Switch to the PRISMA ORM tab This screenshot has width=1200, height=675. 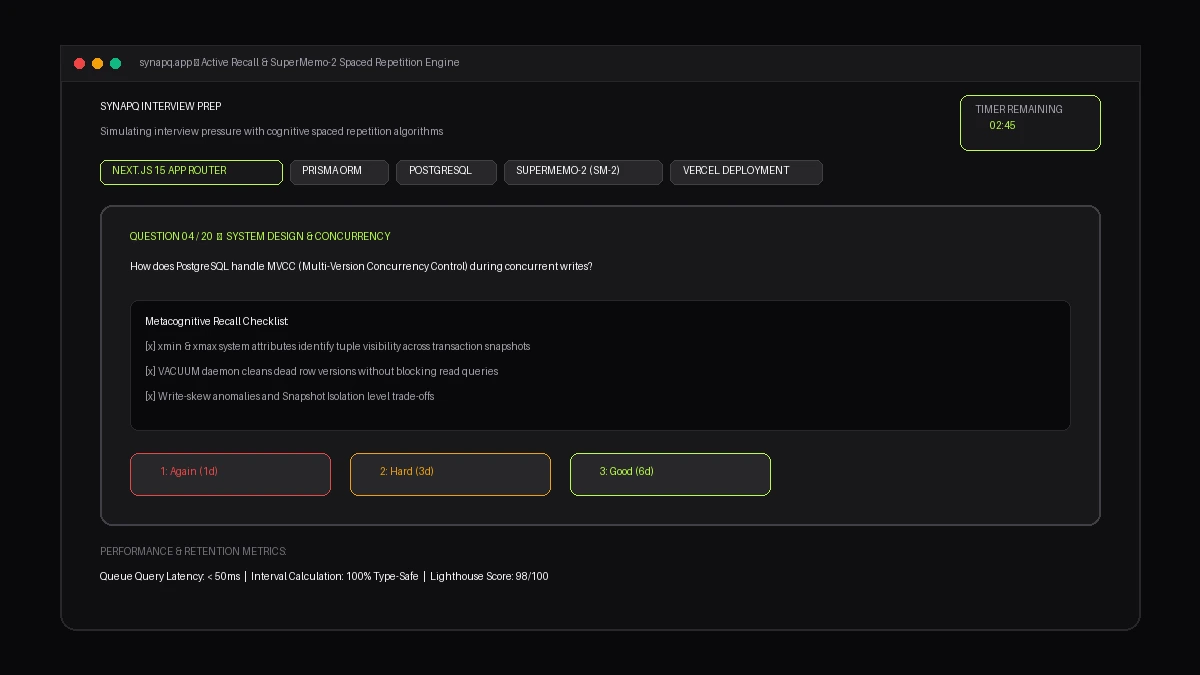point(339,172)
